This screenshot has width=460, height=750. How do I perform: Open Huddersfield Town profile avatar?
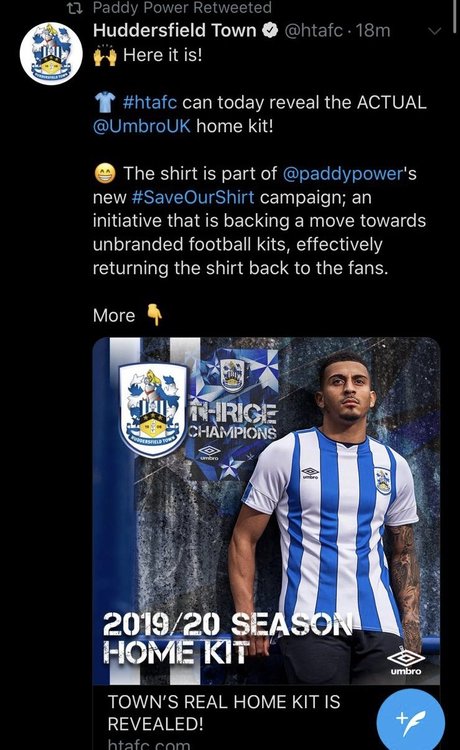coord(51,53)
